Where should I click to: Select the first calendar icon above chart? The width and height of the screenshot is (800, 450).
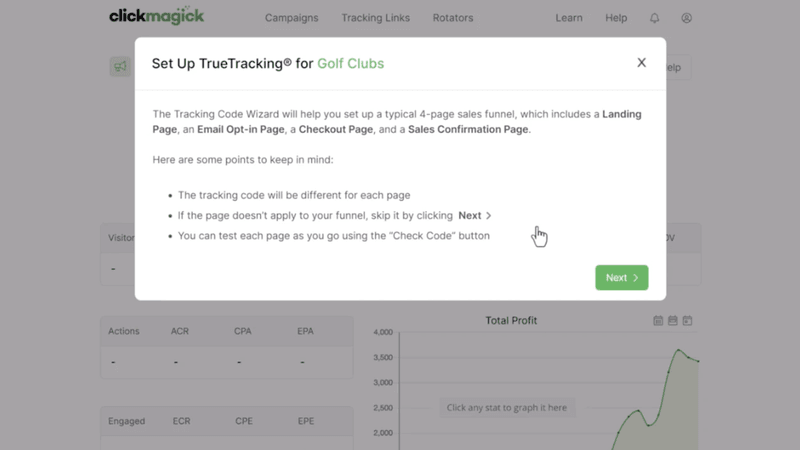[658, 321]
